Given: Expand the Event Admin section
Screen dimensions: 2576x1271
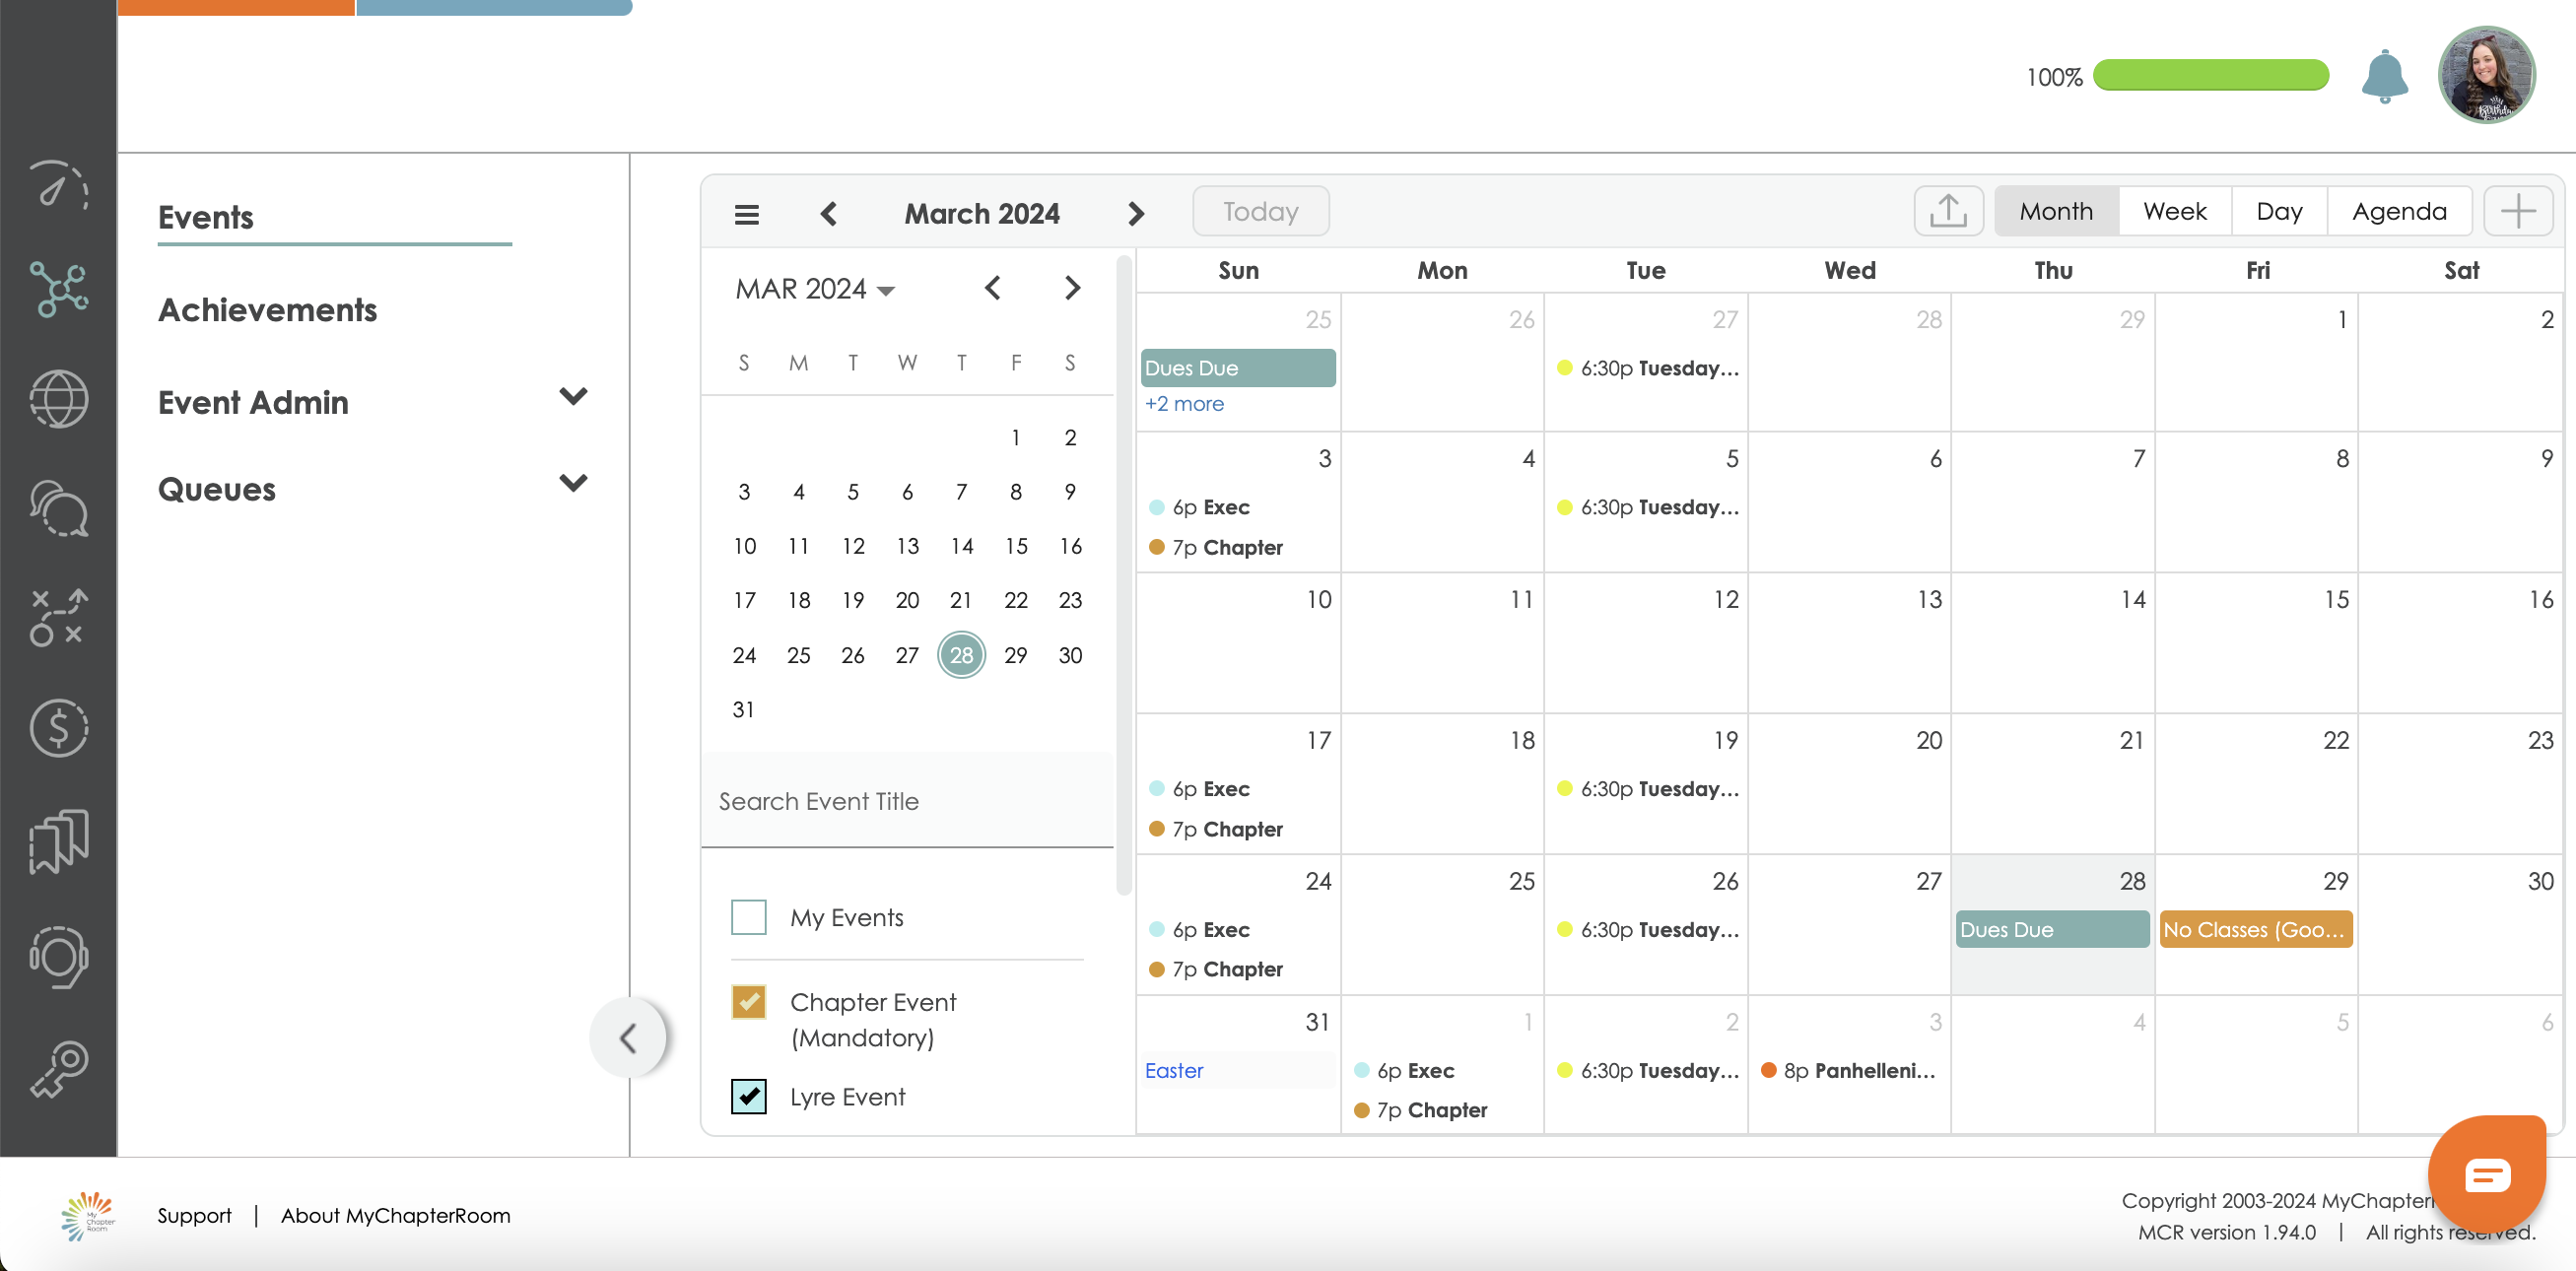Looking at the screenshot, I should point(573,397).
